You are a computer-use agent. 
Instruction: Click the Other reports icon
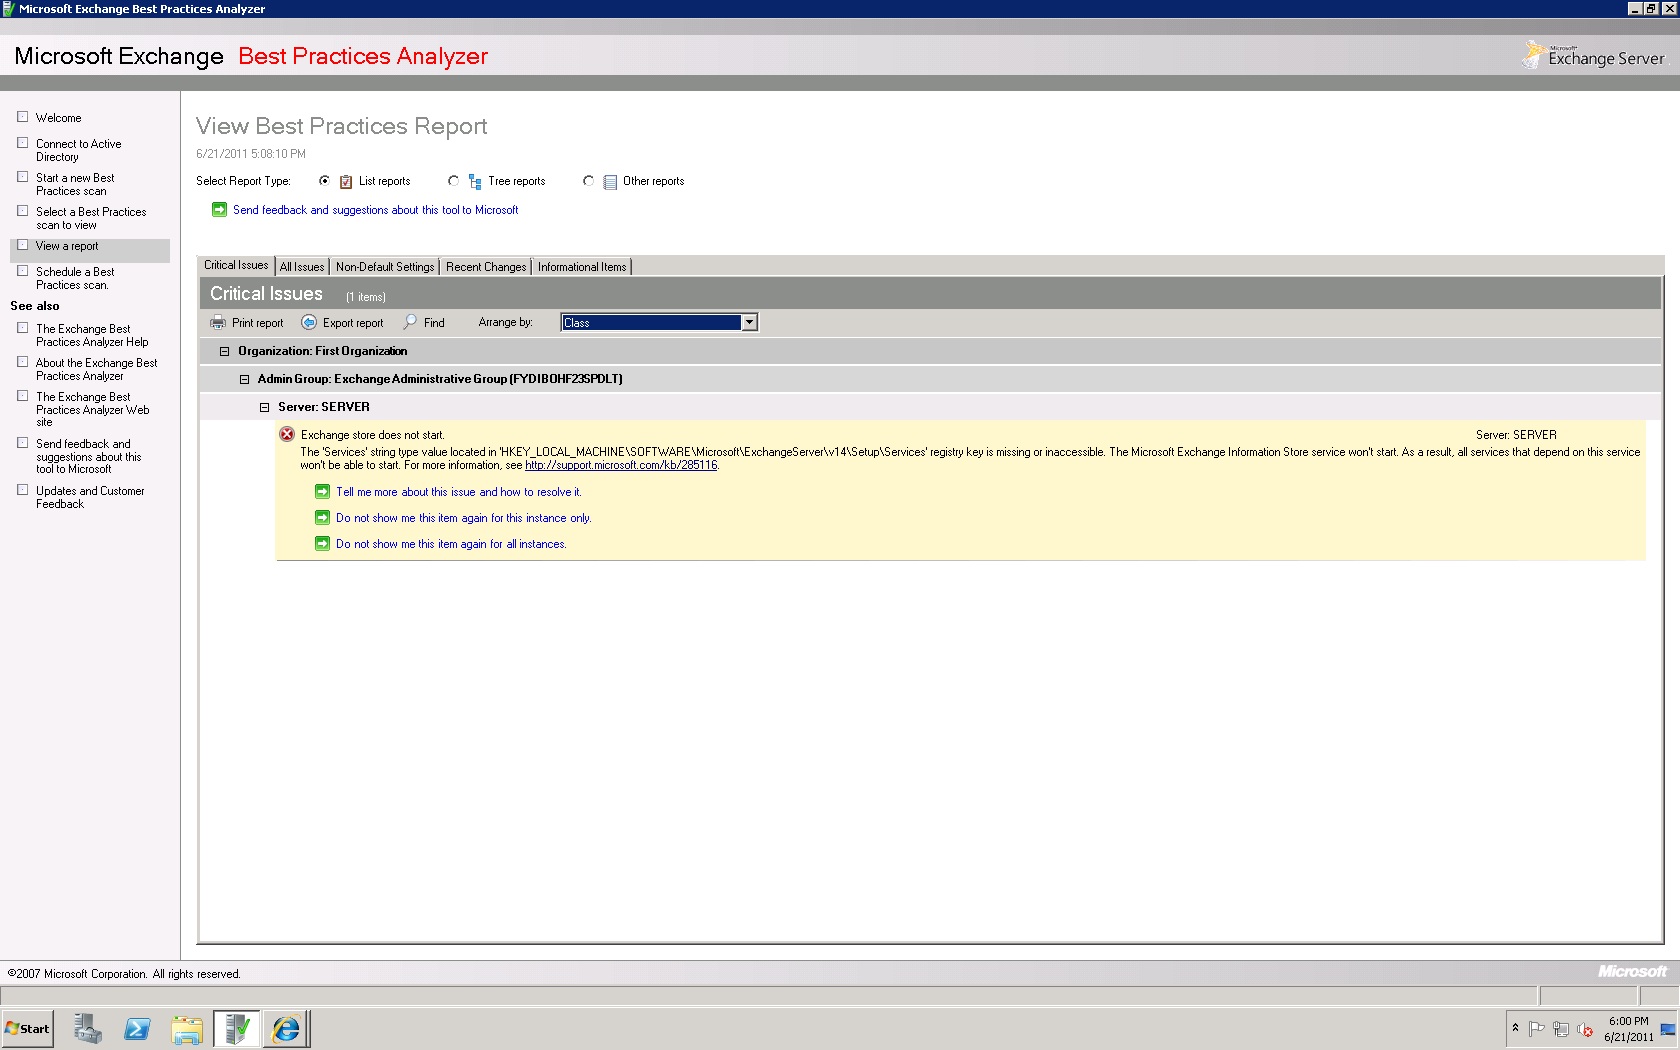[x=610, y=181]
